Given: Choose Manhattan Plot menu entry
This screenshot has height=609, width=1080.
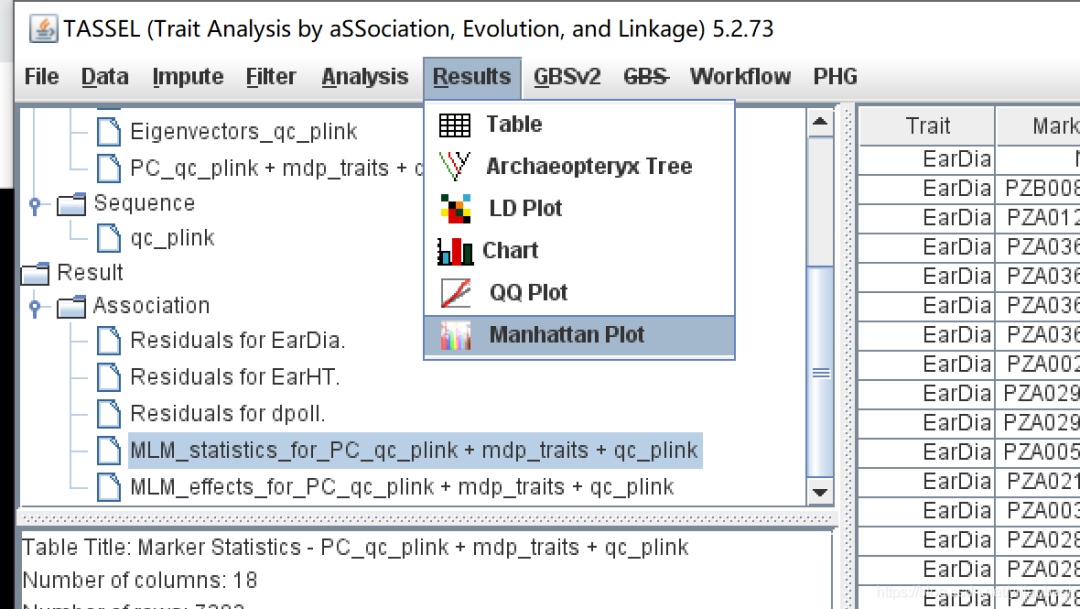Looking at the screenshot, I should pyautogui.click(x=579, y=335).
